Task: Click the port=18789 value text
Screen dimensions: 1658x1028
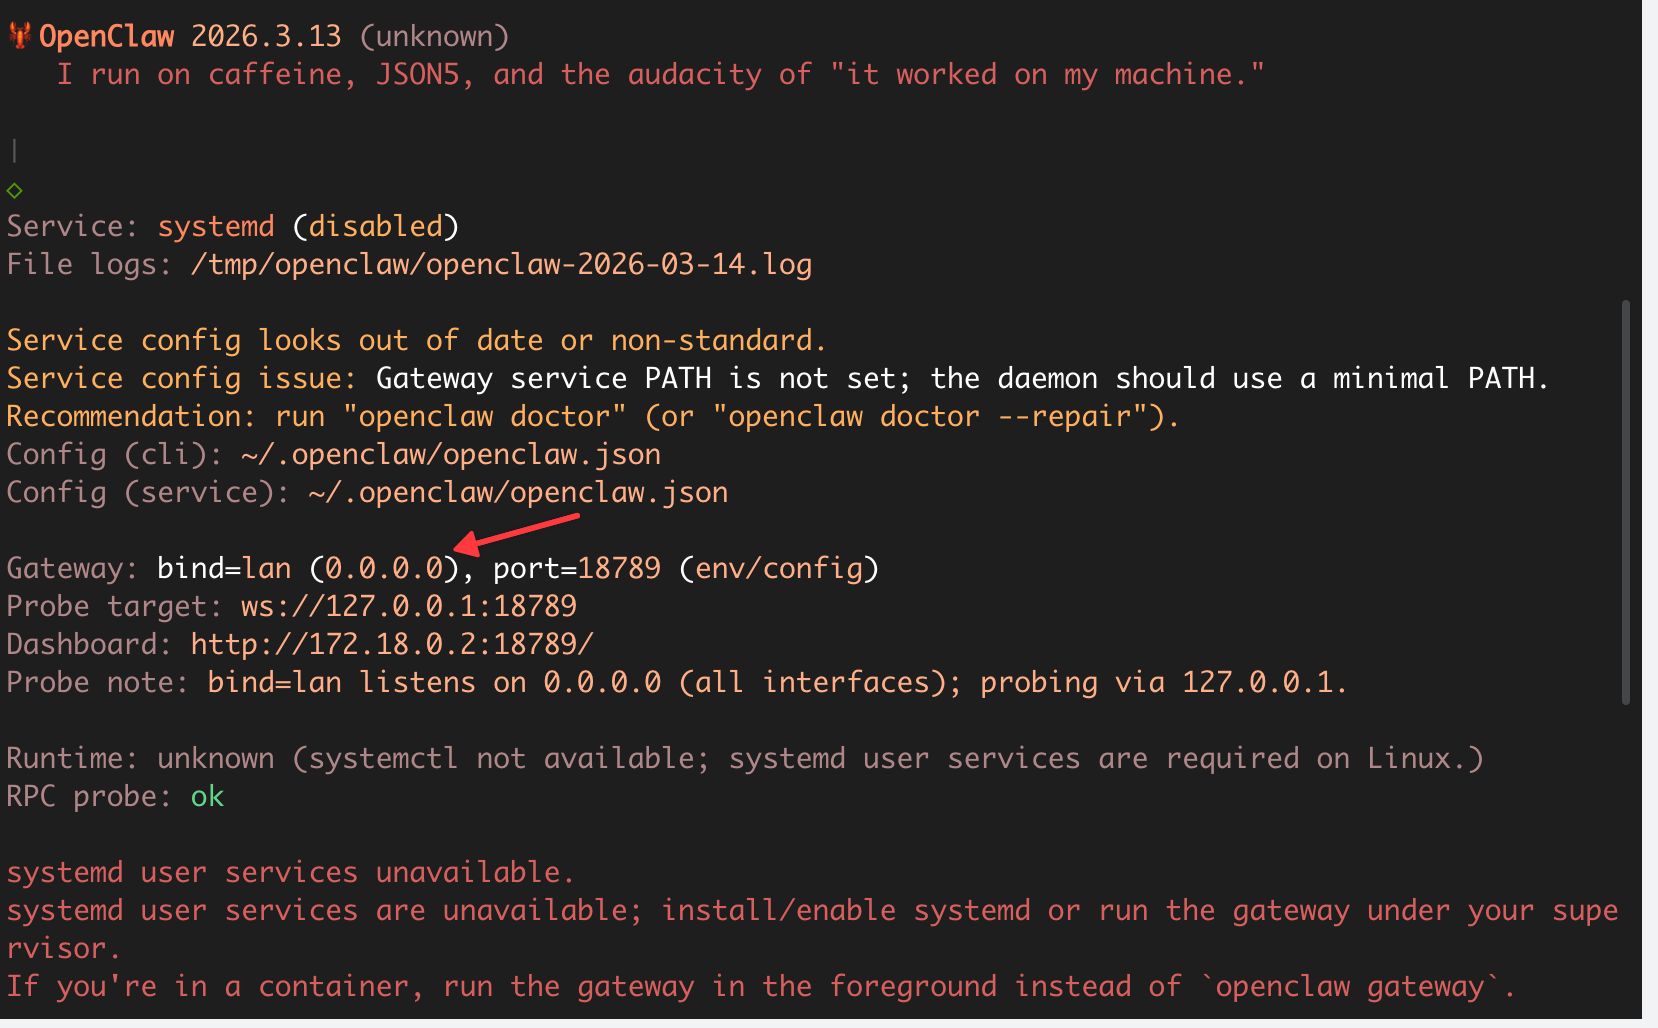Action: click(577, 568)
